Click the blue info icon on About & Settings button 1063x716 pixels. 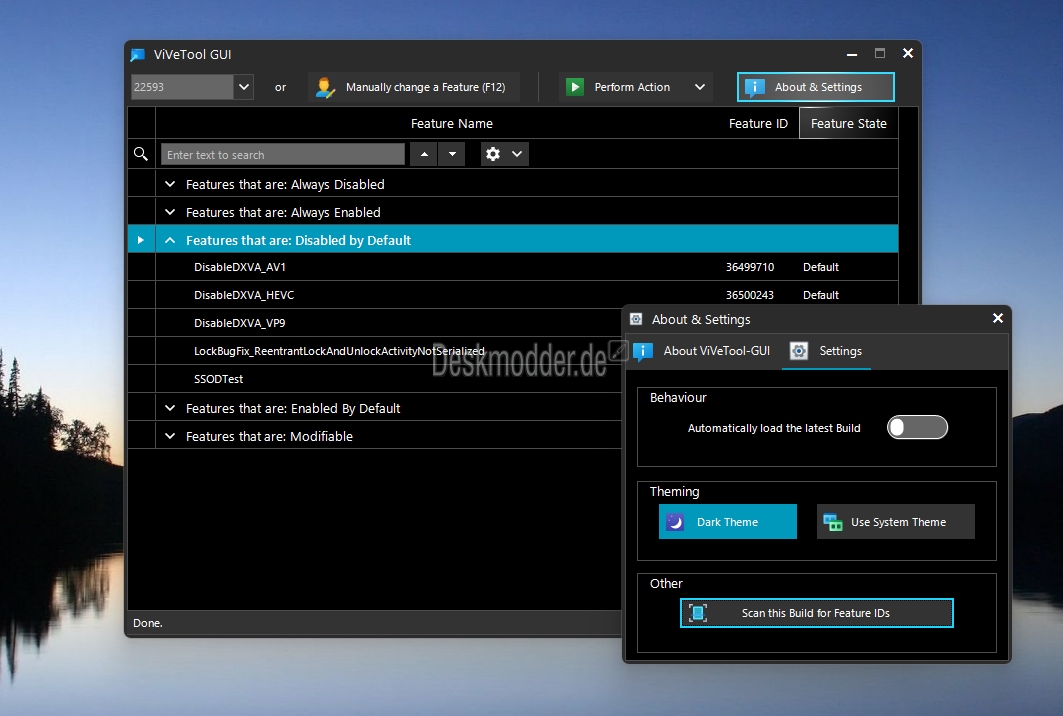click(755, 87)
